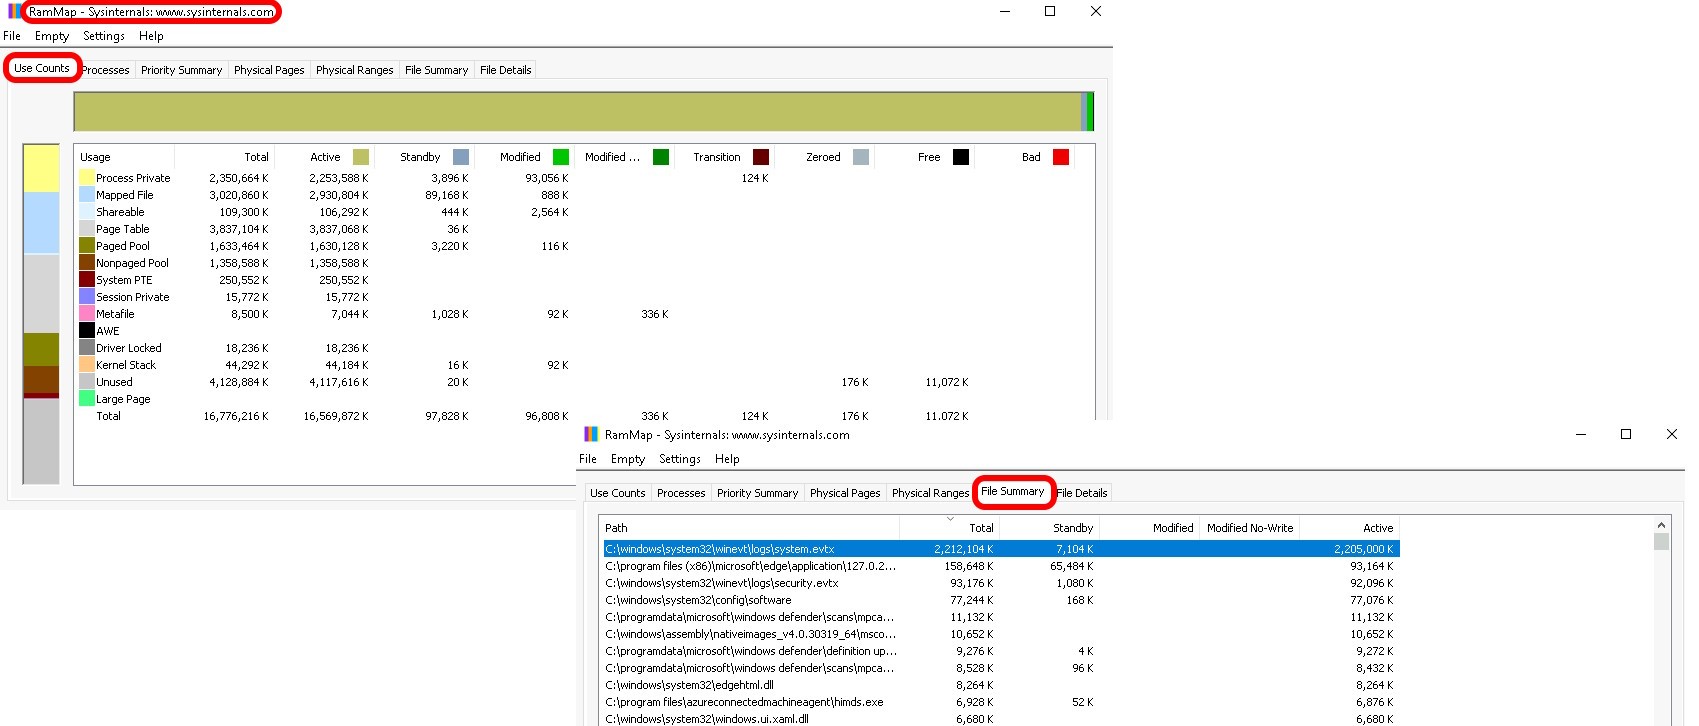
Task: Maximize the lower RamMap window
Action: [1626, 434]
